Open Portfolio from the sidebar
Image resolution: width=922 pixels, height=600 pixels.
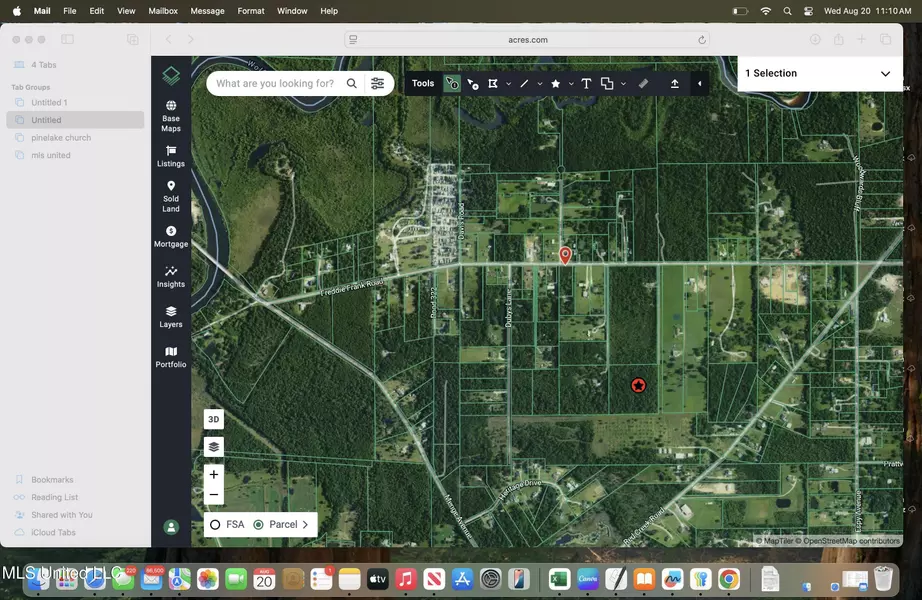pyautogui.click(x=171, y=357)
